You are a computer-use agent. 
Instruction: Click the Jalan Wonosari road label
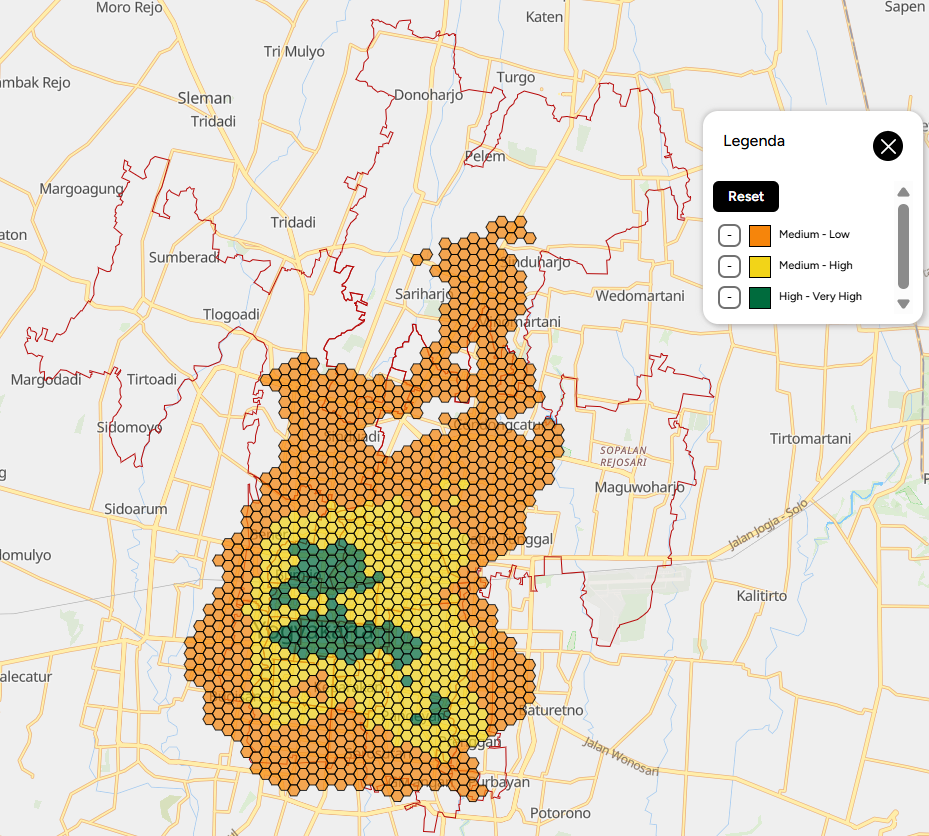pyautogui.click(x=620, y=756)
